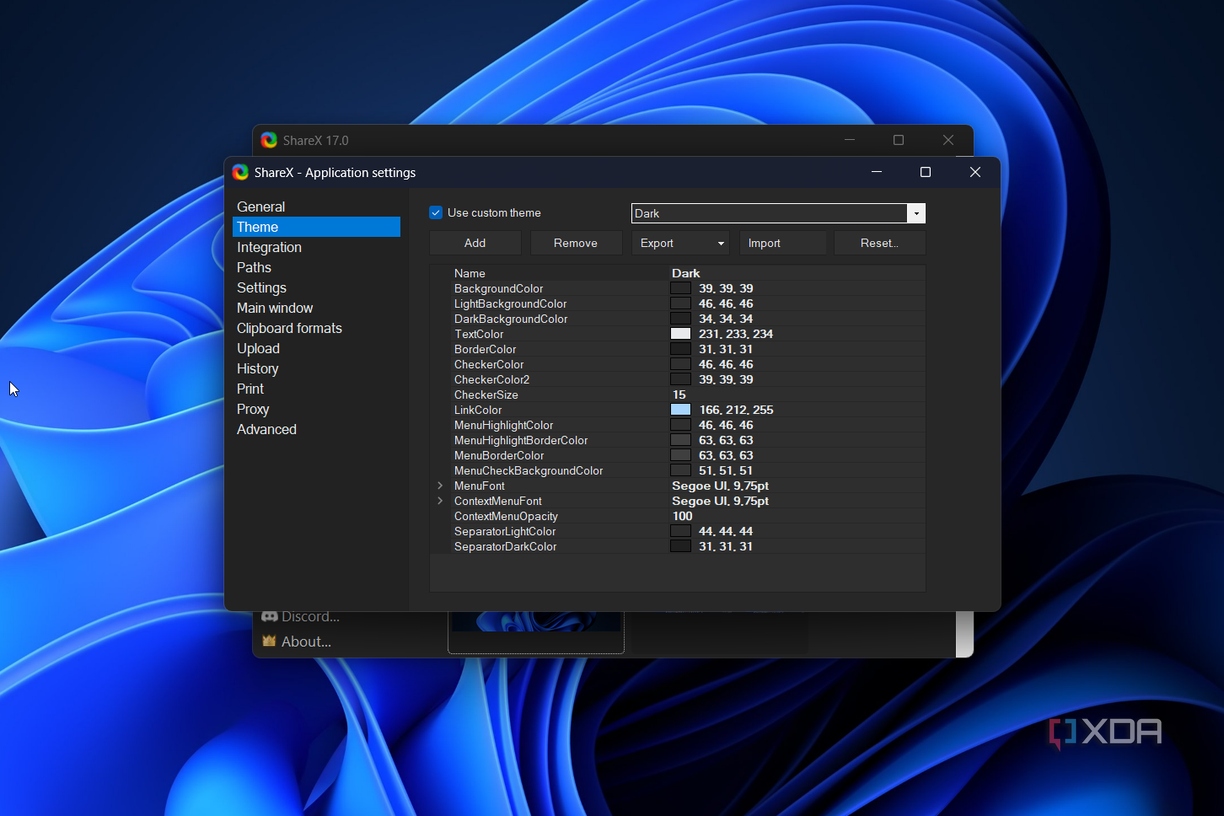Viewport: 1224px width, 816px height.
Task: Click the BorderColor swatch
Action: 681,349
